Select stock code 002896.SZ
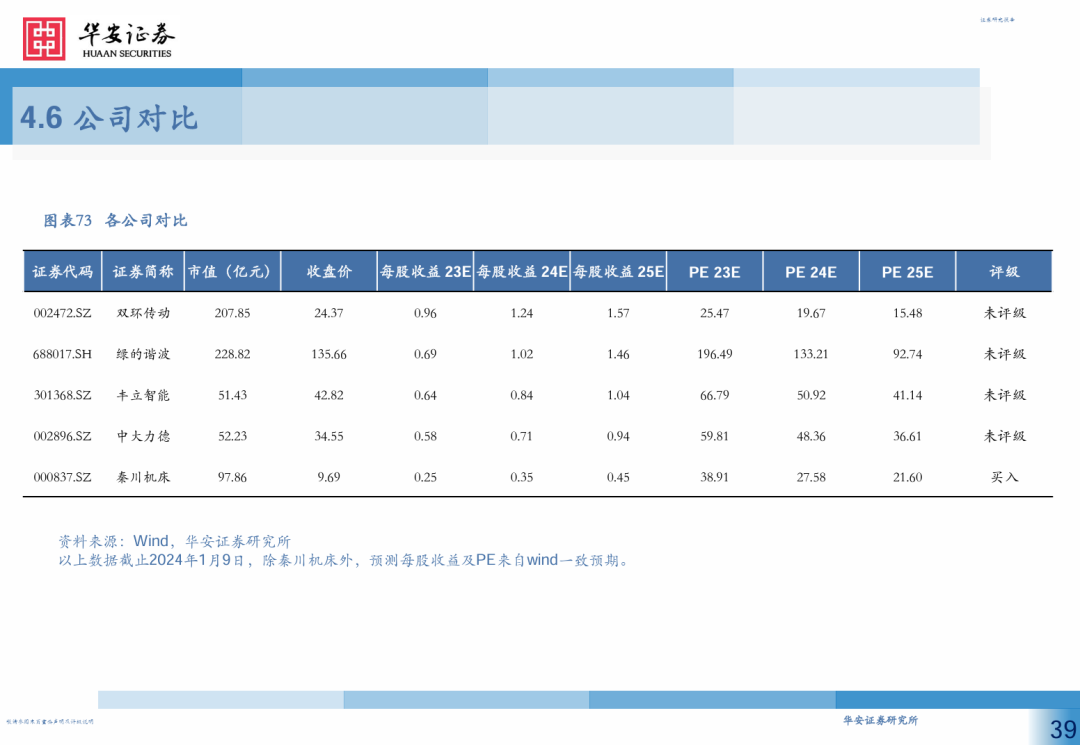1080x745 pixels. [x=63, y=436]
